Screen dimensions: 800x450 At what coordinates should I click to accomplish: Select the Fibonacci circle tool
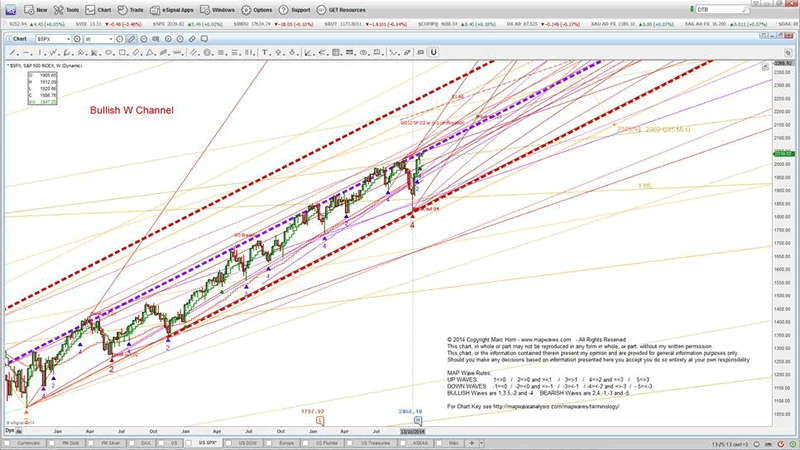click(x=207, y=53)
